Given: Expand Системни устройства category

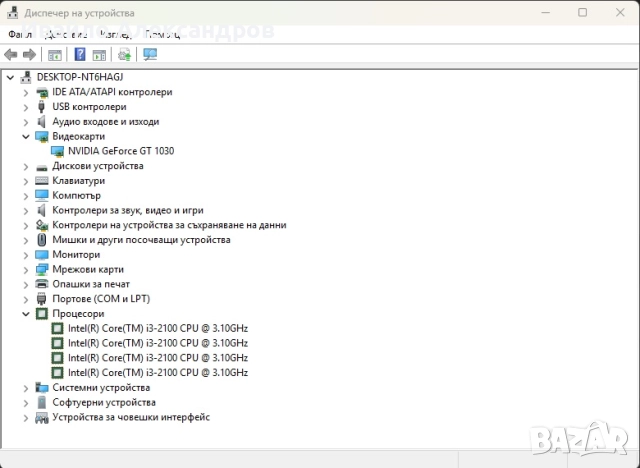Looking at the screenshot, I should click(x=26, y=388).
